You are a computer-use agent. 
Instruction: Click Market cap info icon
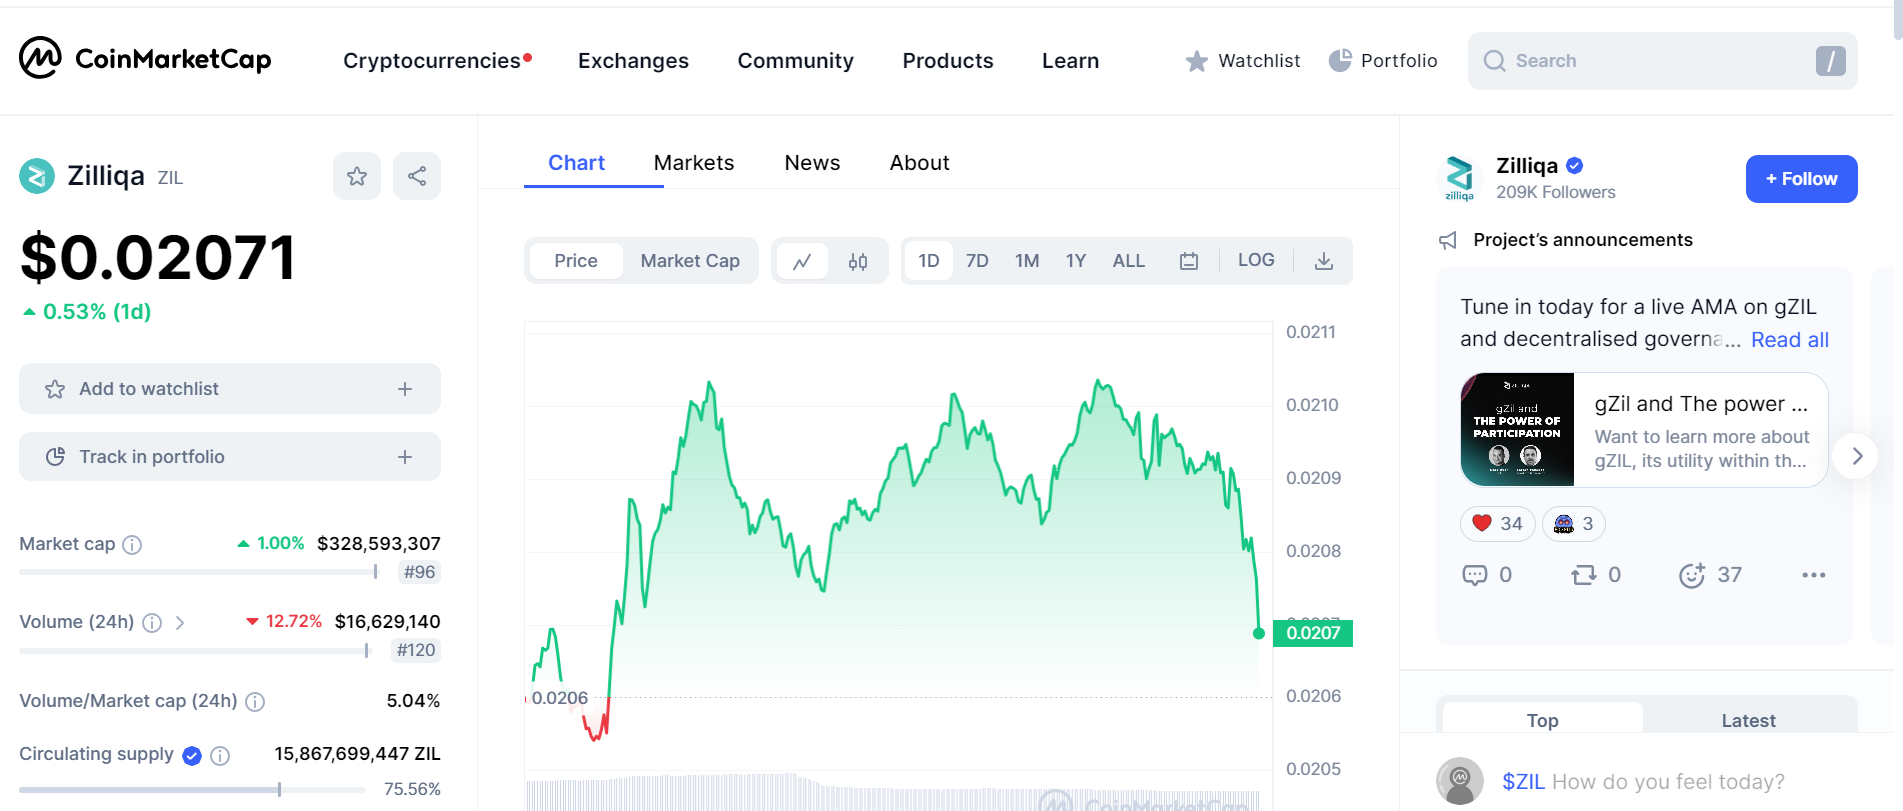coord(132,545)
